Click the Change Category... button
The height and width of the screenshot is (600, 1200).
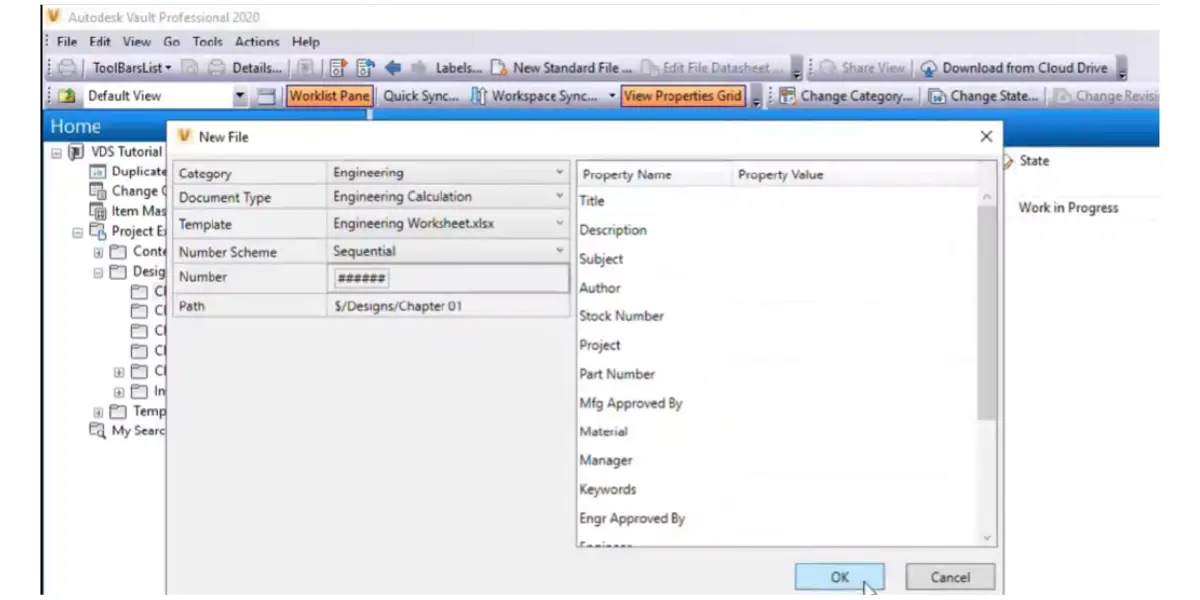point(846,96)
